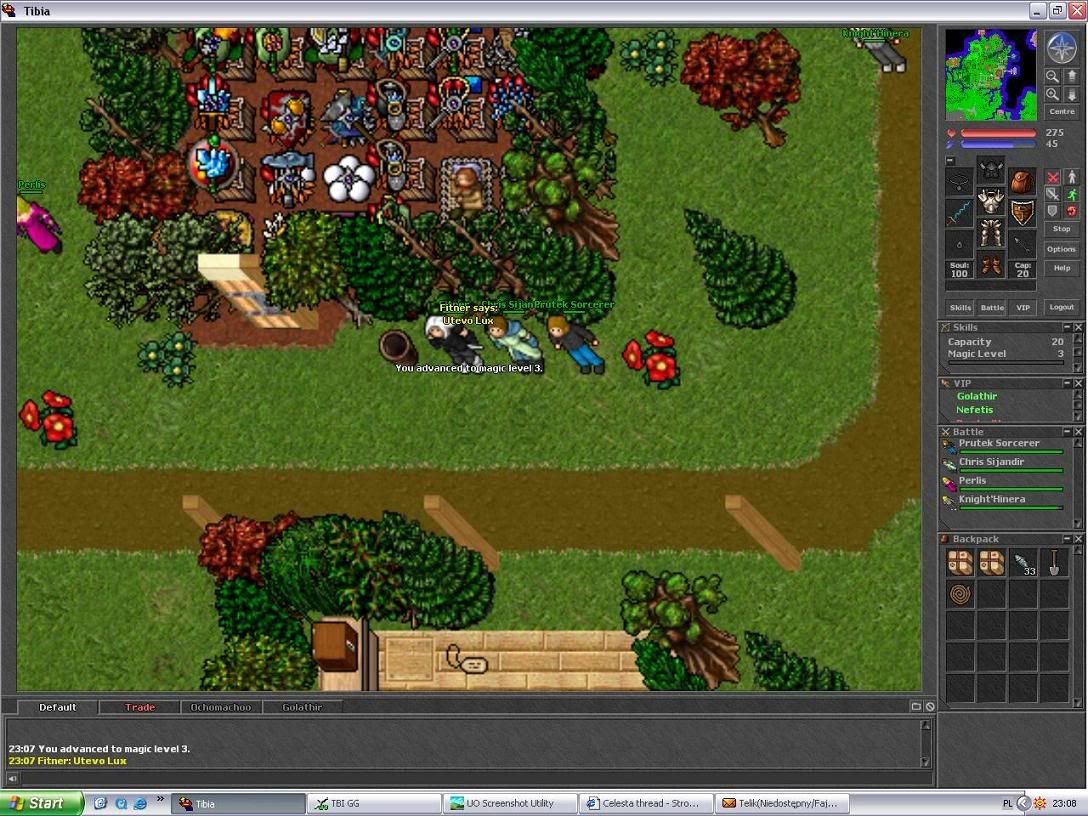This screenshot has width=1088, height=816.
Task: Collapse the inventory equipment panel
Action: click(950, 161)
